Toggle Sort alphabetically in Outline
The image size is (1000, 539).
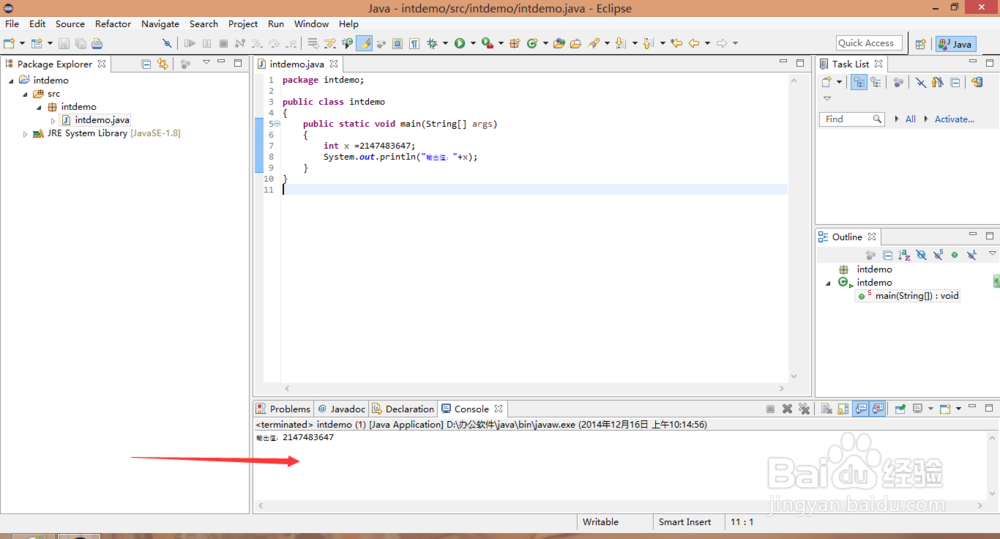click(x=904, y=255)
